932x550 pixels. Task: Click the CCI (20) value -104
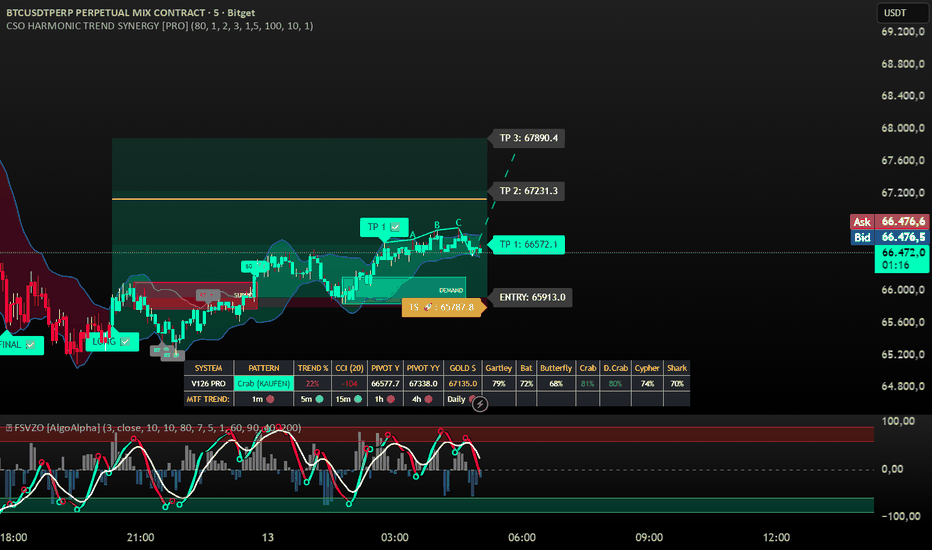(350, 384)
